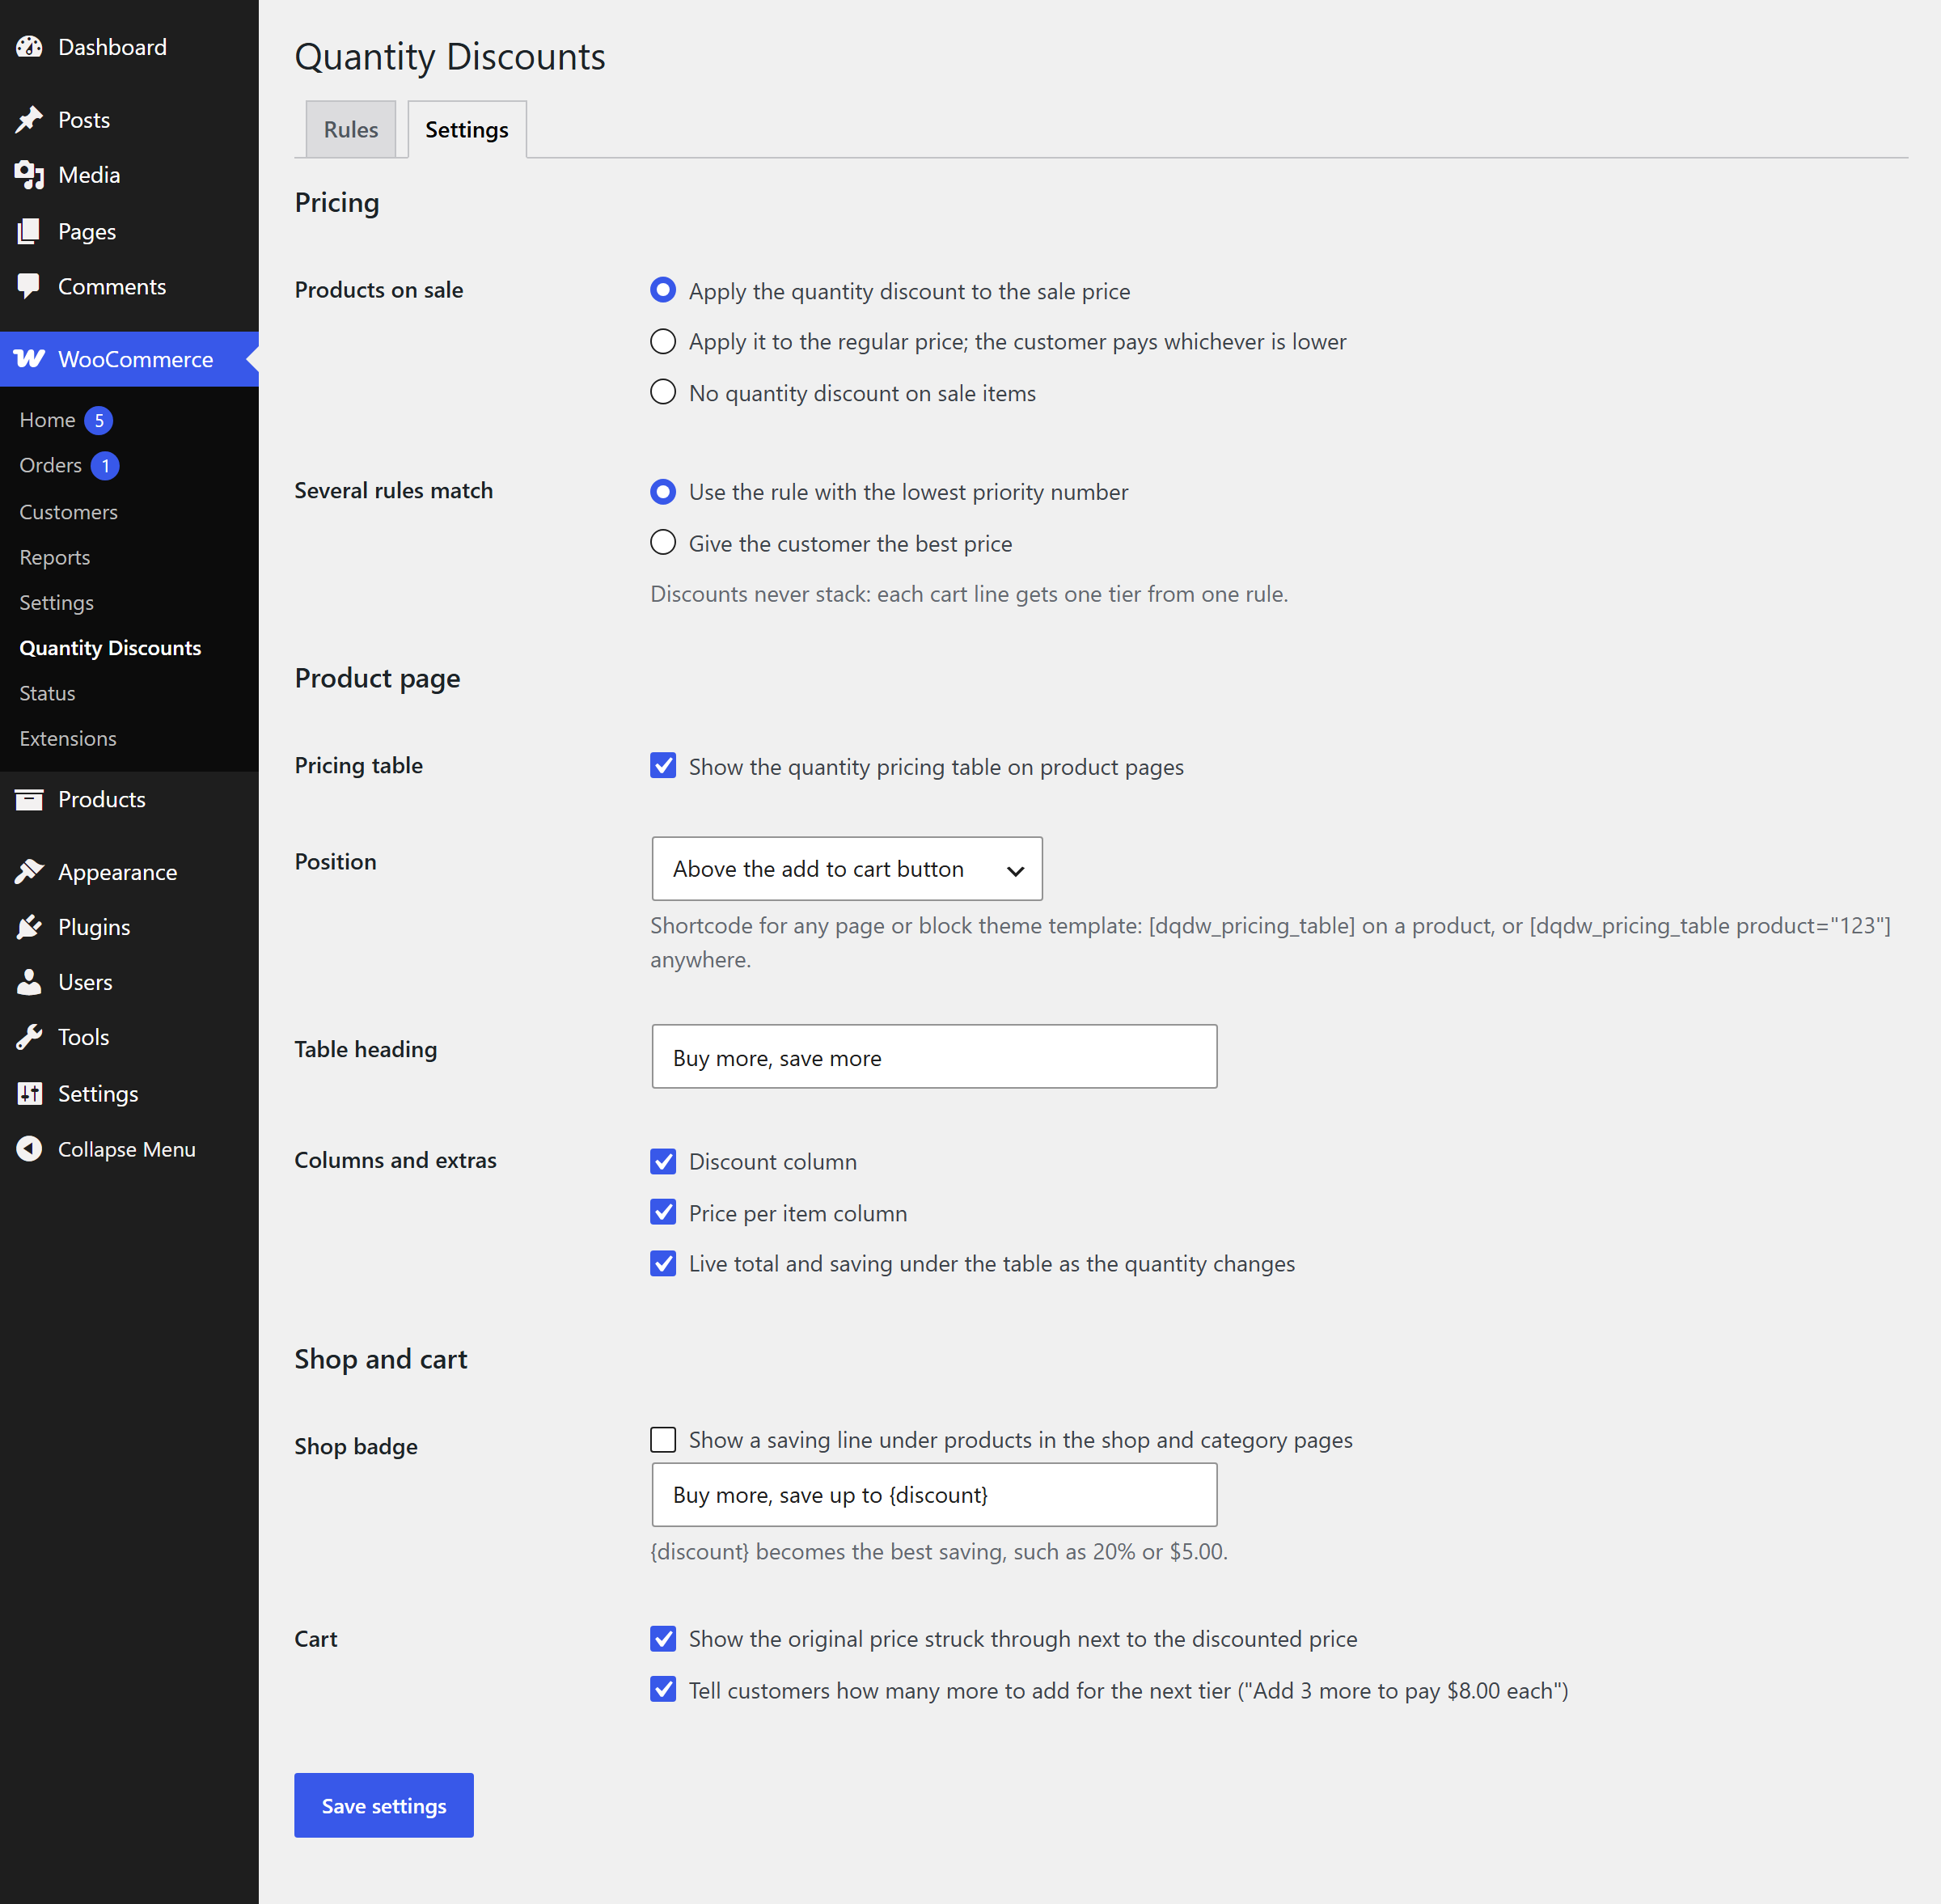Toggle the Price per item column checkbox
This screenshot has height=1904, width=1941.
click(663, 1212)
